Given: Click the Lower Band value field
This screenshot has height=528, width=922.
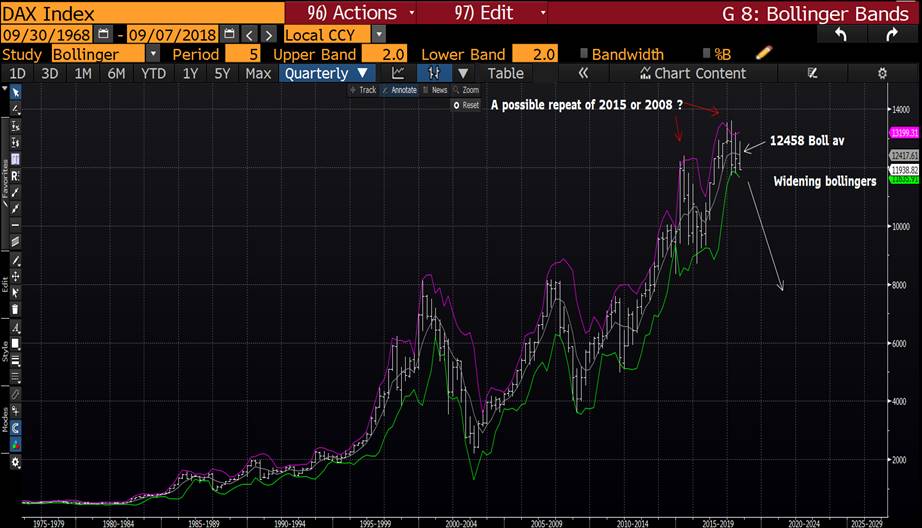Looking at the screenshot, I should [535, 54].
